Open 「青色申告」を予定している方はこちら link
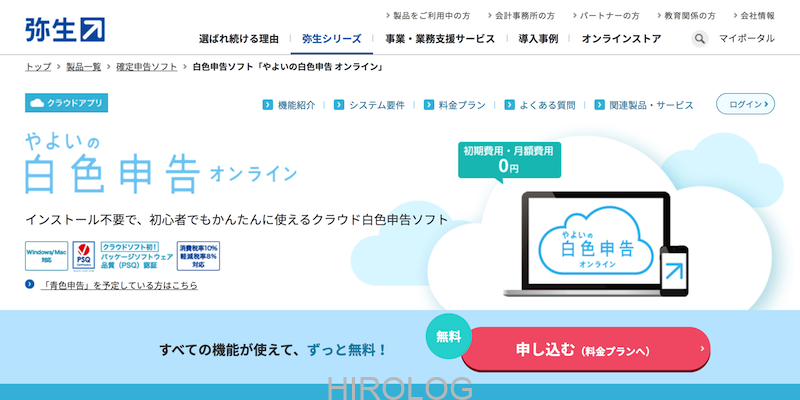Image resolution: width=800 pixels, height=400 pixels. pyautogui.click(x=119, y=285)
